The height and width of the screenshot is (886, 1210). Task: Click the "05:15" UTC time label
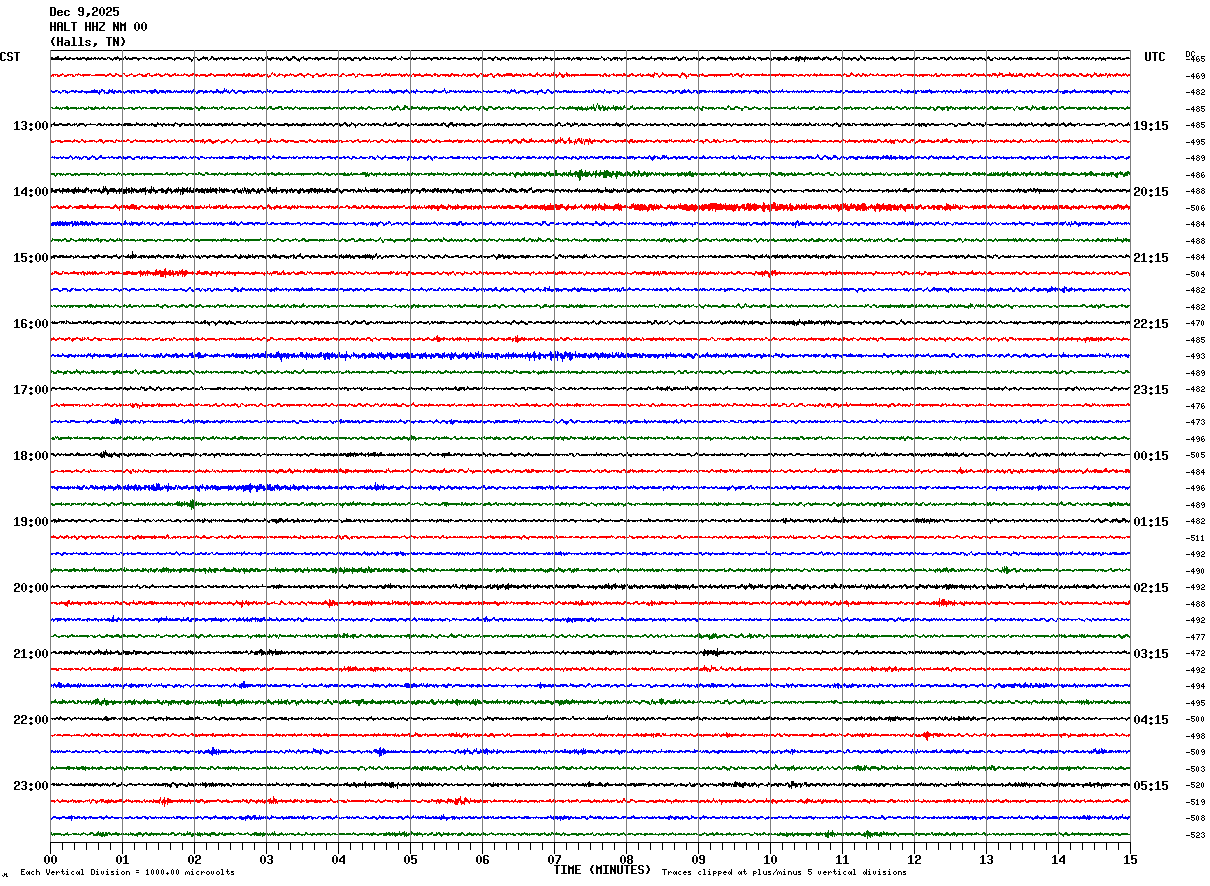1151,786
